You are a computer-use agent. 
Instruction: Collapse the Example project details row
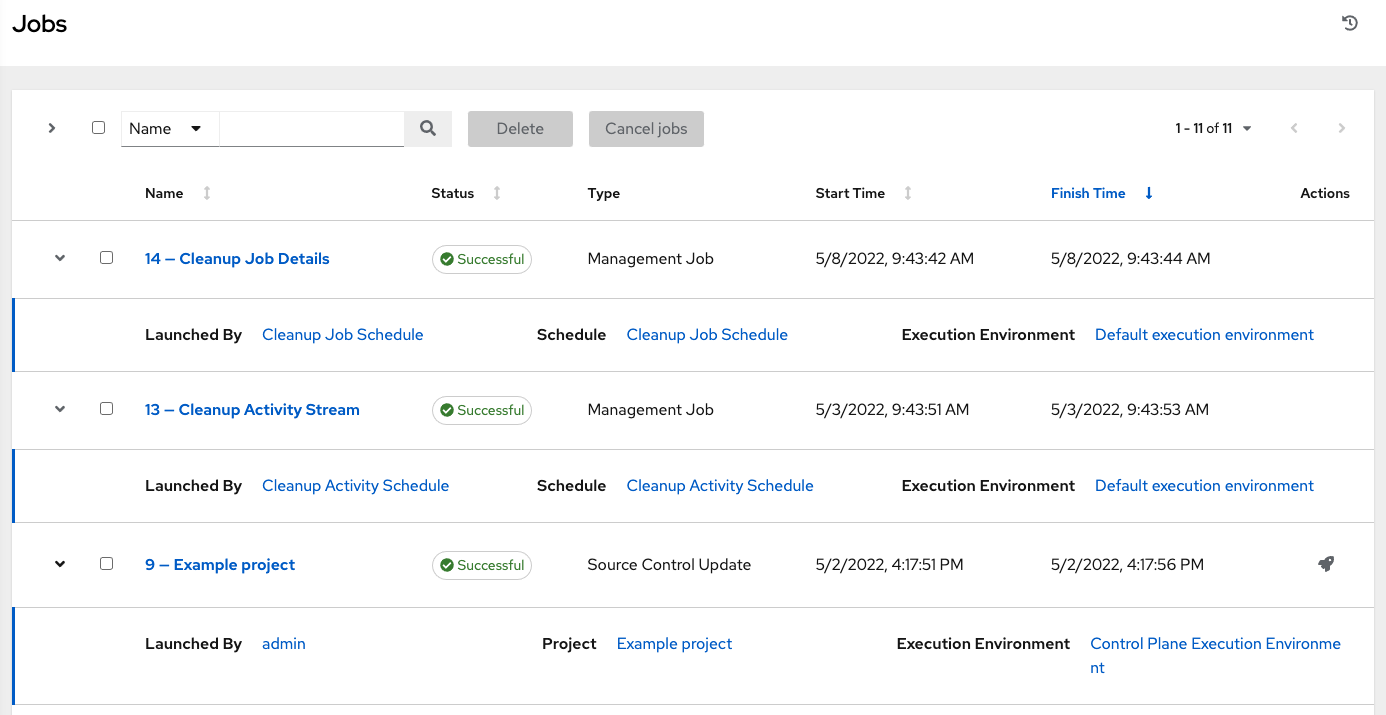click(x=59, y=564)
